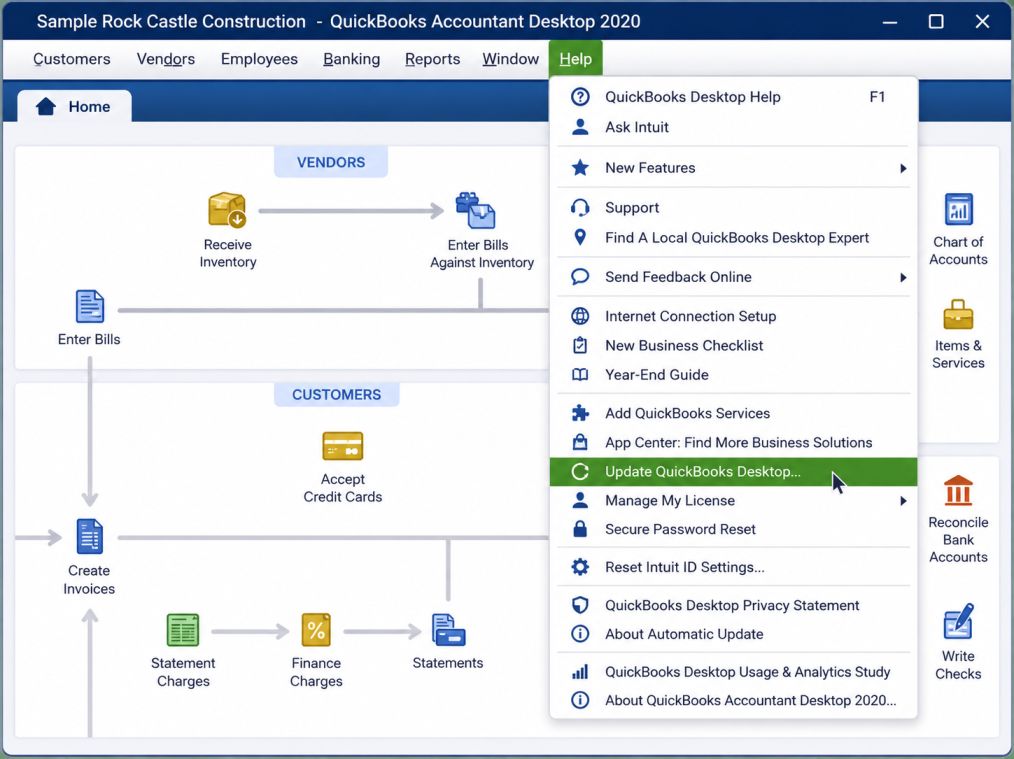1014x759 pixels.
Task: Open the Reports menu
Action: [x=433, y=59]
